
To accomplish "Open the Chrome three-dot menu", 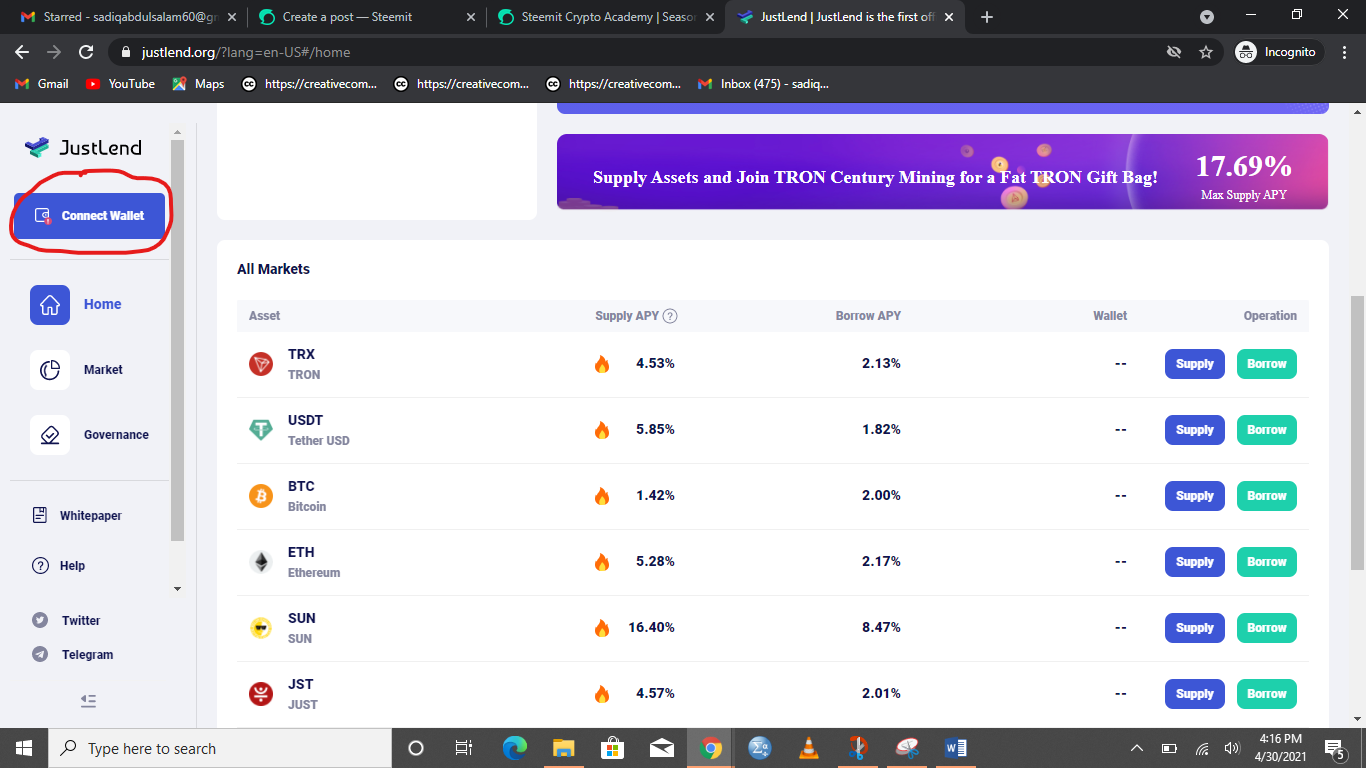I will coord(1345,52).
